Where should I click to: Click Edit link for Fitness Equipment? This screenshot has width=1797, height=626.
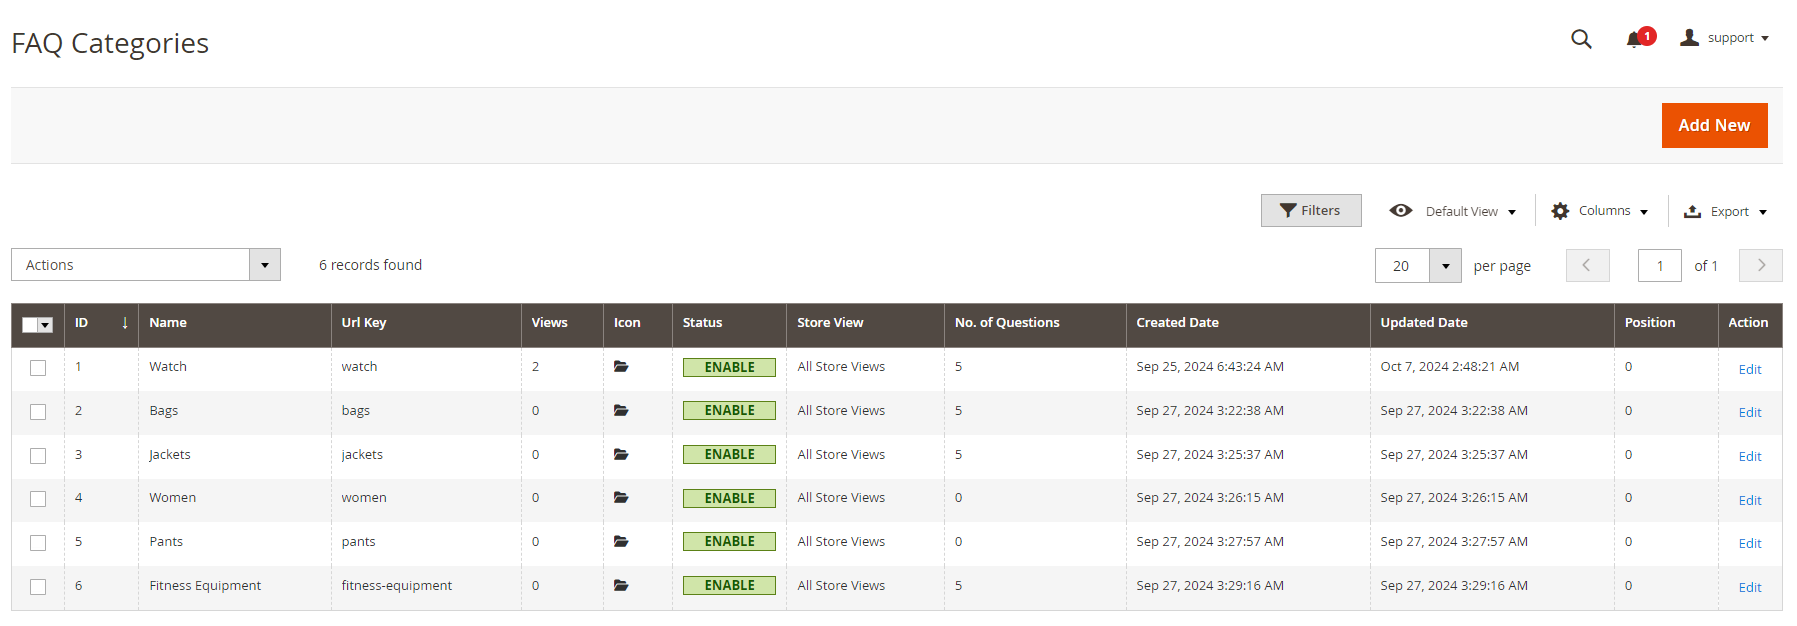1750,587
